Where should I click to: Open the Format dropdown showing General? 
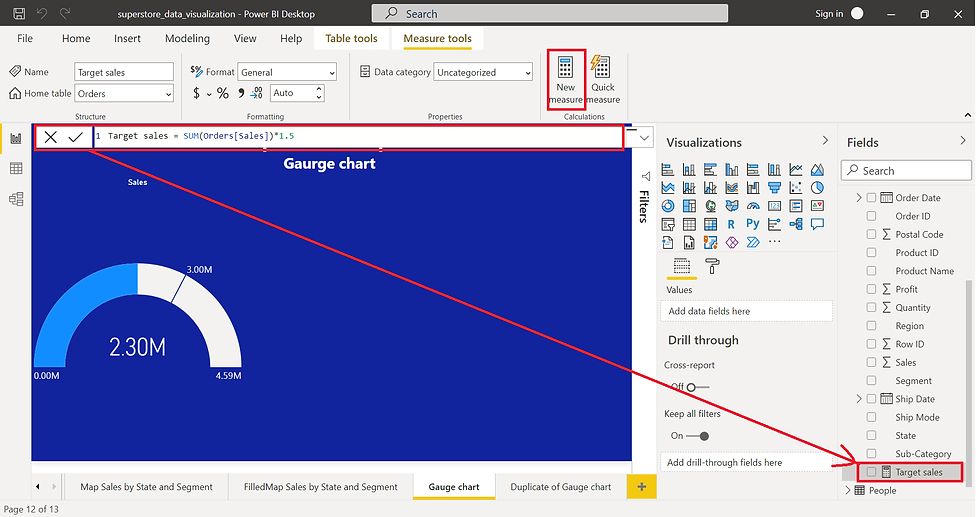(287, 72)
